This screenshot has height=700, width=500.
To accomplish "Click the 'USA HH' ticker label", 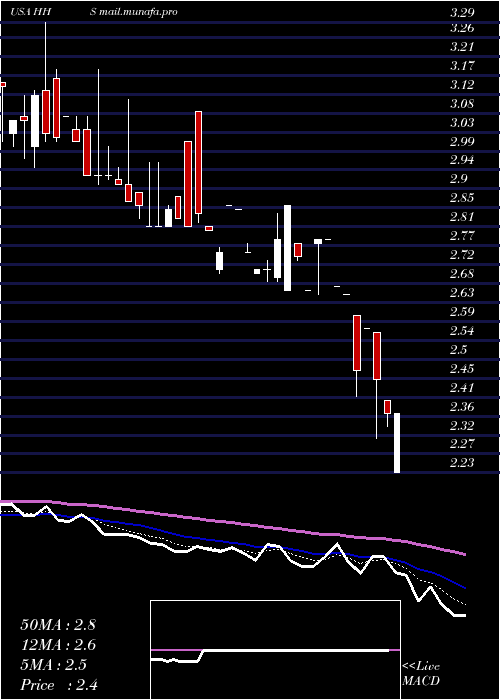I will tap(32, 12).
